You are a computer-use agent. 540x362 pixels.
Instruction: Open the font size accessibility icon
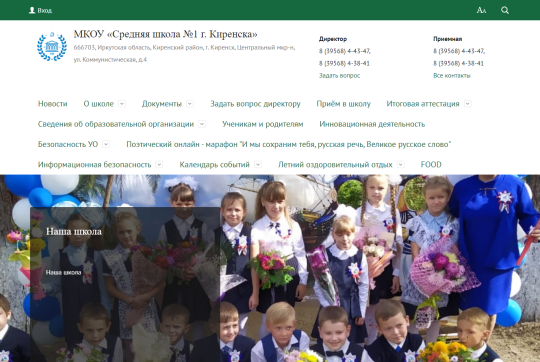pyautogui.click(x=481, y=10)
